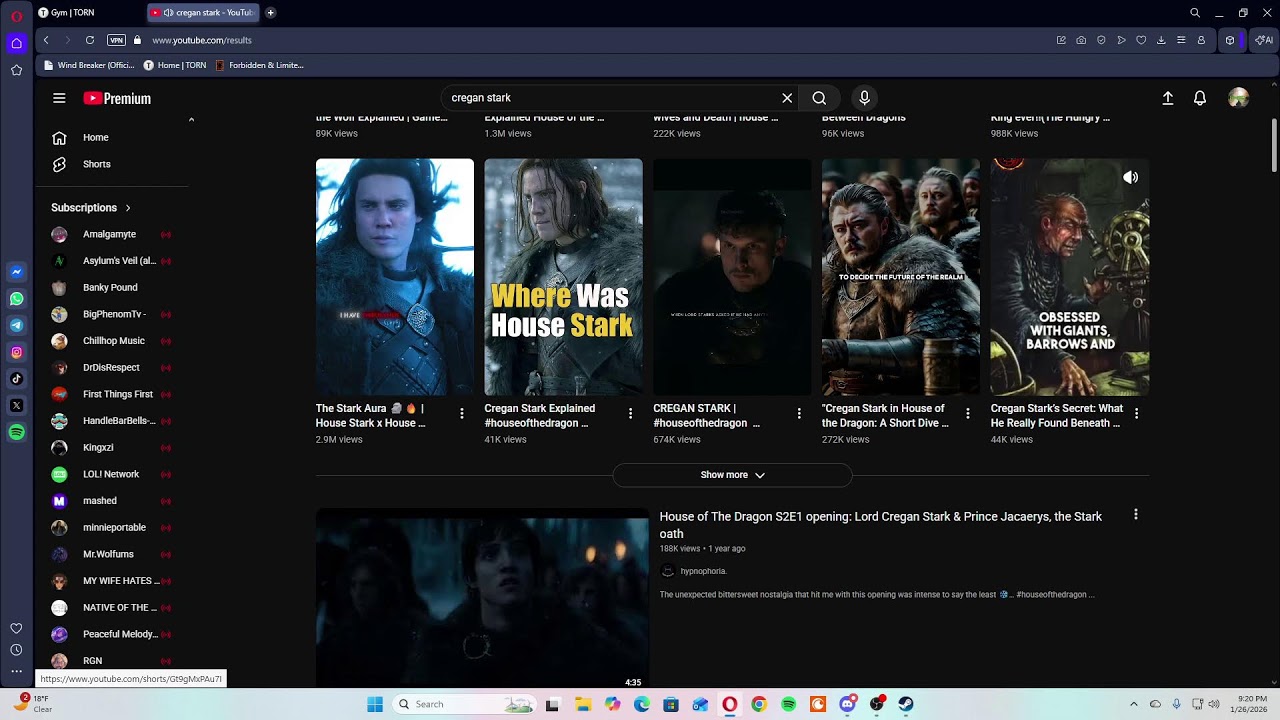Viewport: 1280px width, 720px height.
Task: Open Telegram in Opera sidebar
Action: [17, 326]
